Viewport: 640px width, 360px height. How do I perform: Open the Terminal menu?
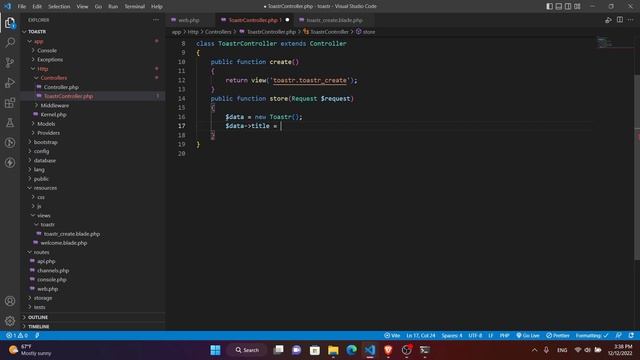(x=134, y=7)
